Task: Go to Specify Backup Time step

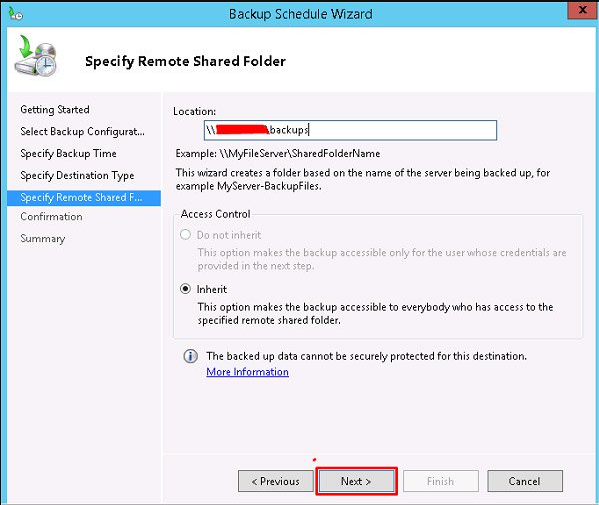Action: (x=68, y=154)
